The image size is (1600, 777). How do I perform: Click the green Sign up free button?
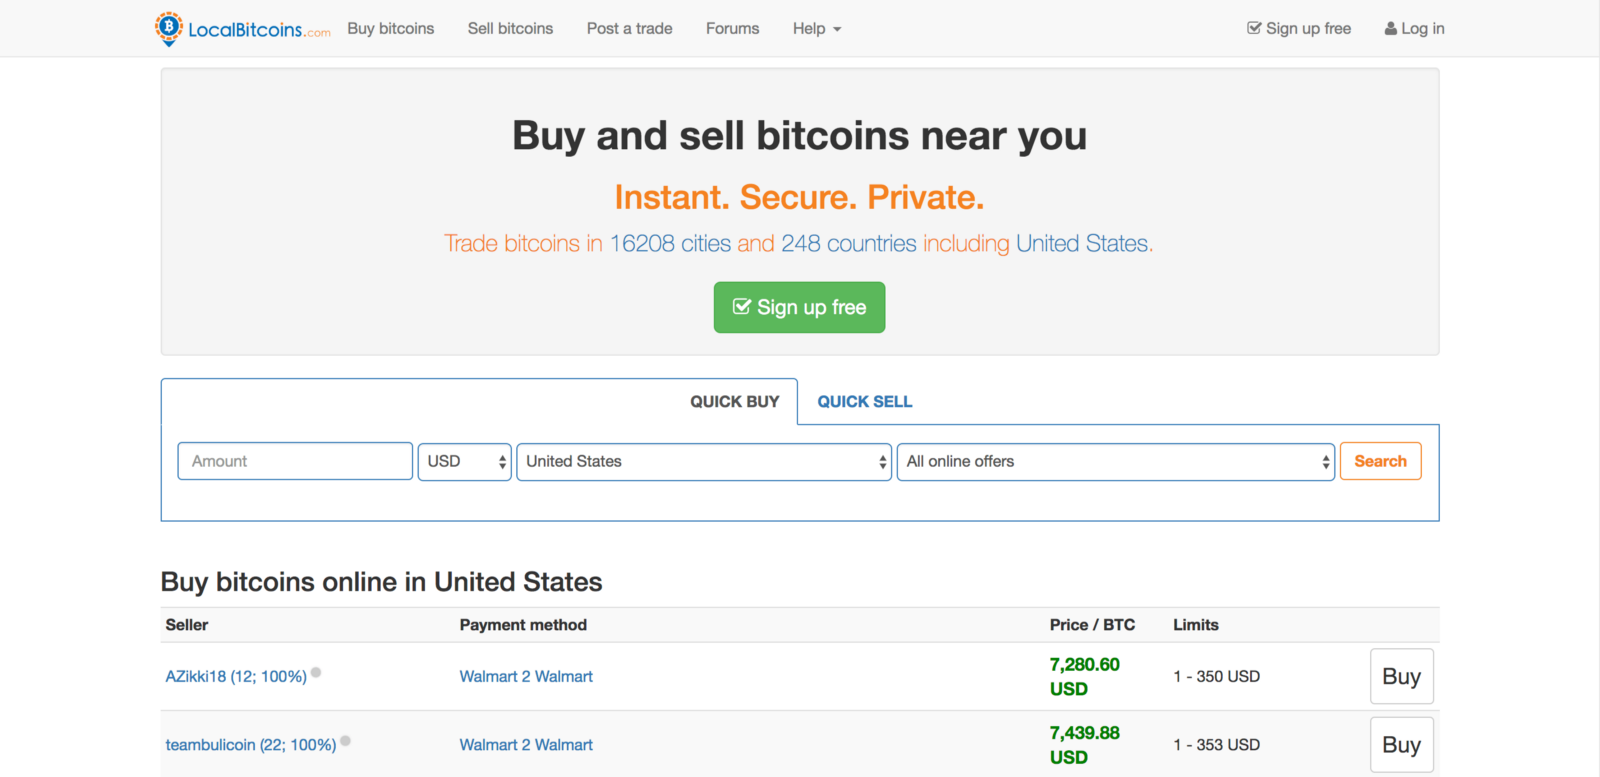[x=799, y=307]
